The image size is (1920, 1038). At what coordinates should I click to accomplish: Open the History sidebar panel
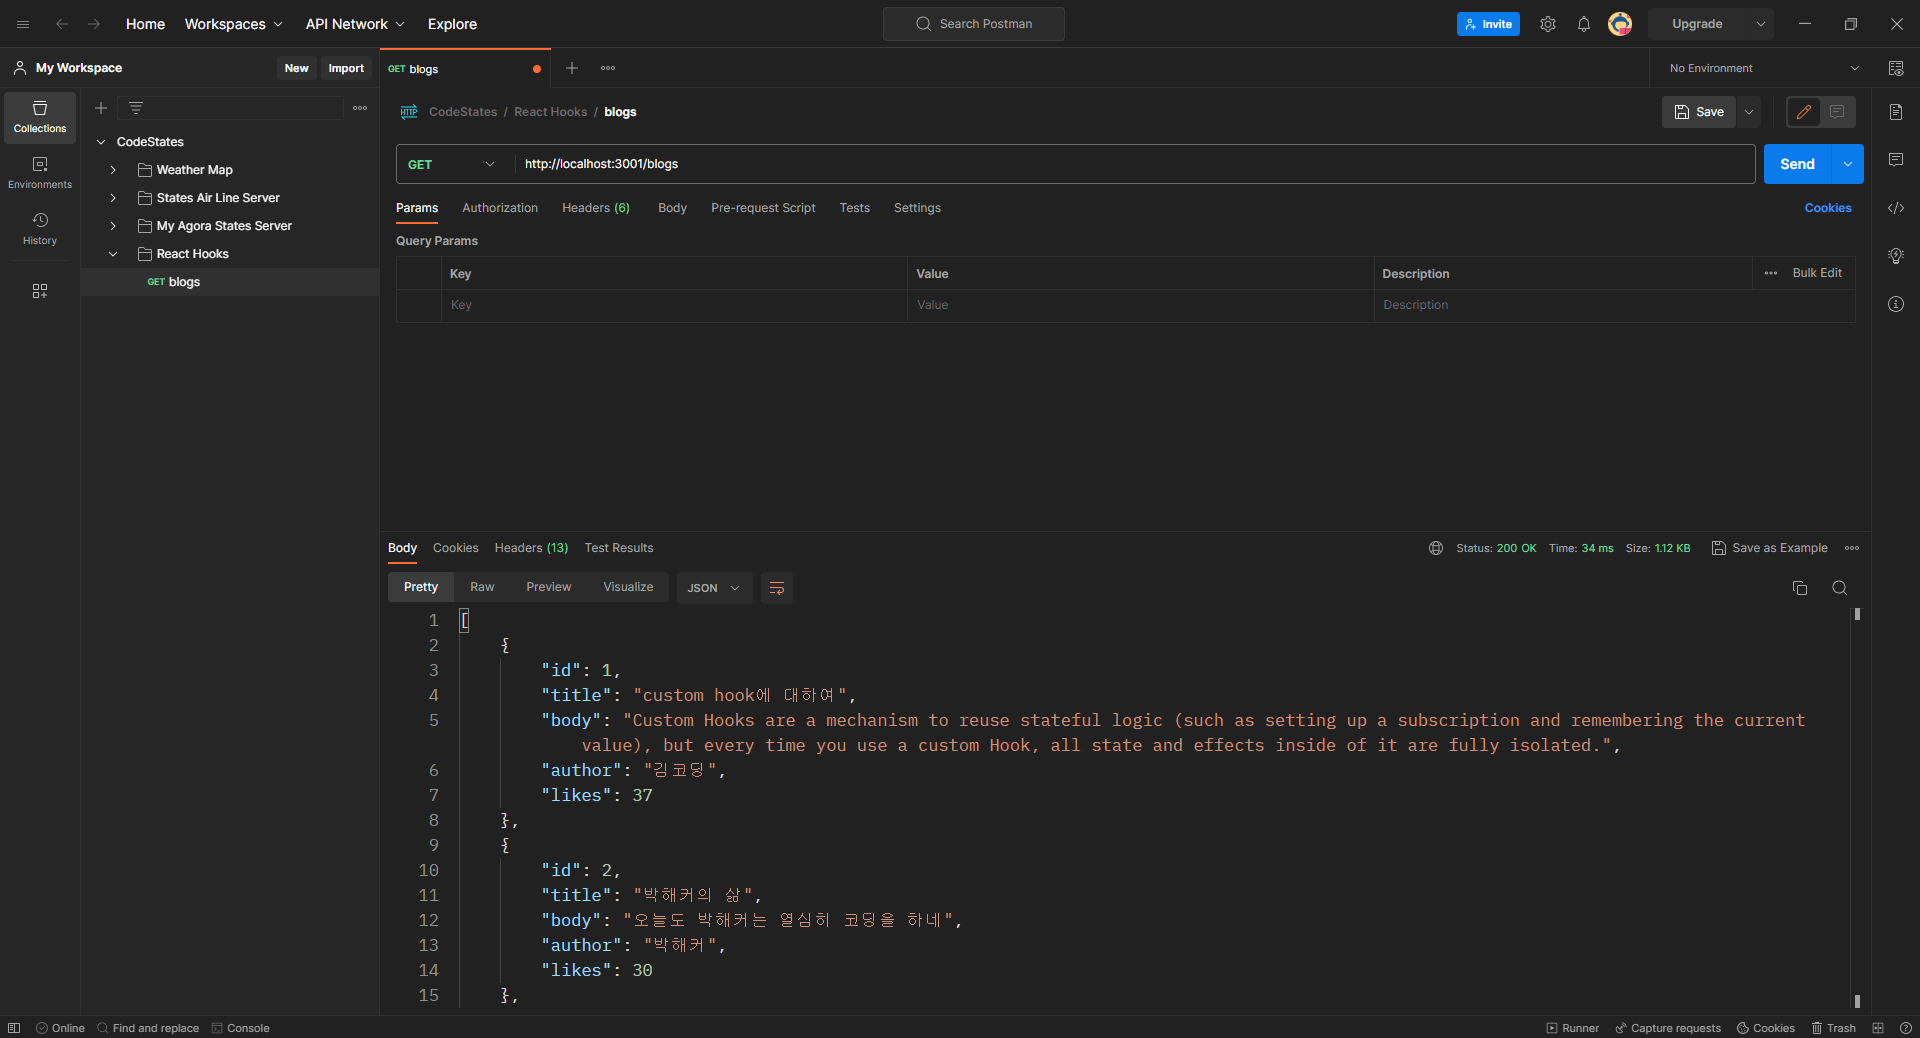[x=39, y=228]
